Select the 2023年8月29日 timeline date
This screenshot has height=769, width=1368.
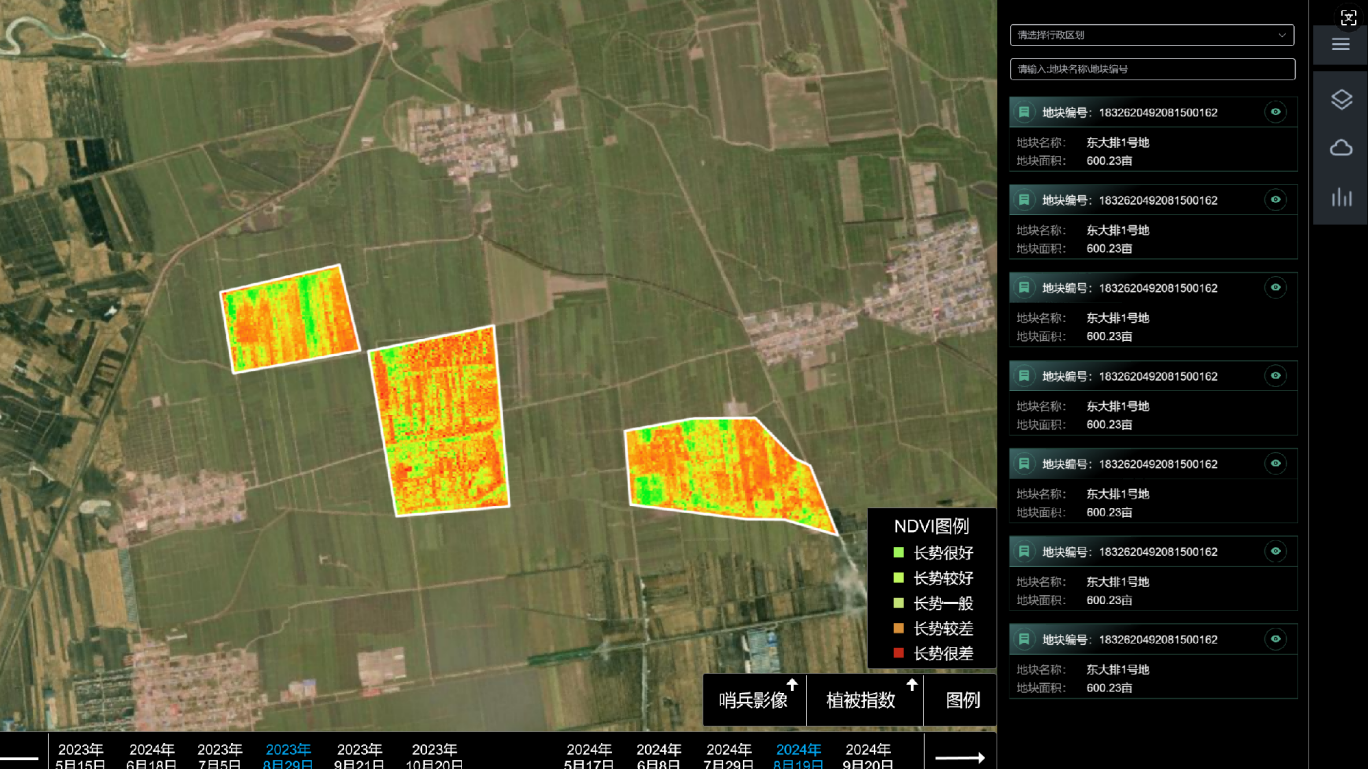point(288,757)
